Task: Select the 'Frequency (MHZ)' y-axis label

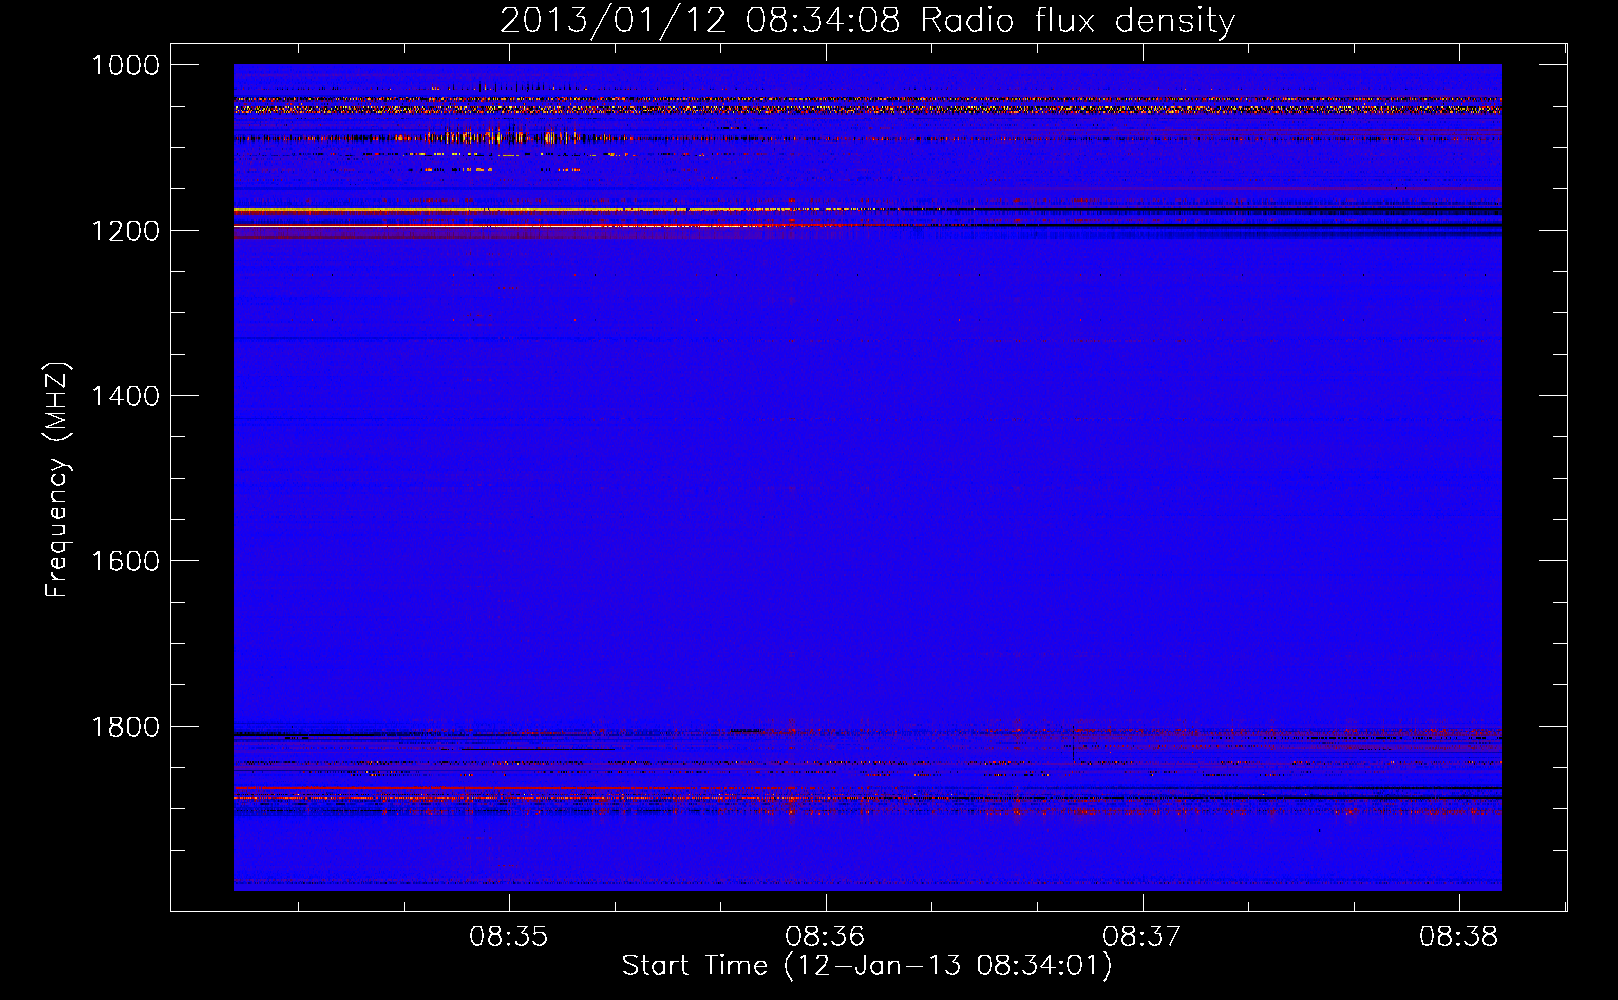Action: tap(57, 480)
